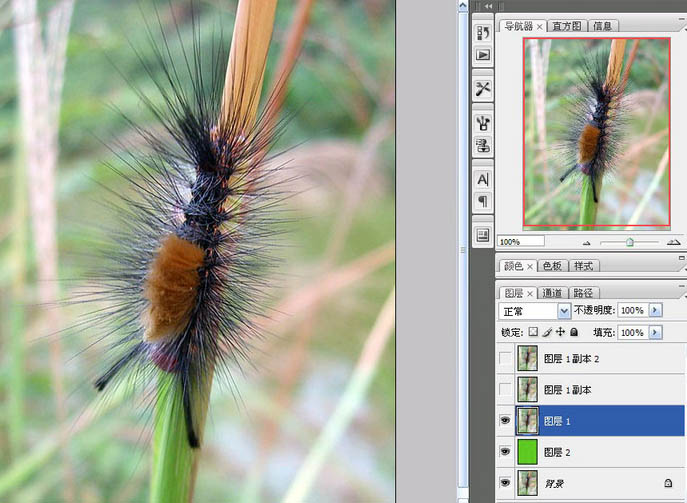Show the 图层 1 副本 2 layer

(x=505, y=359)
